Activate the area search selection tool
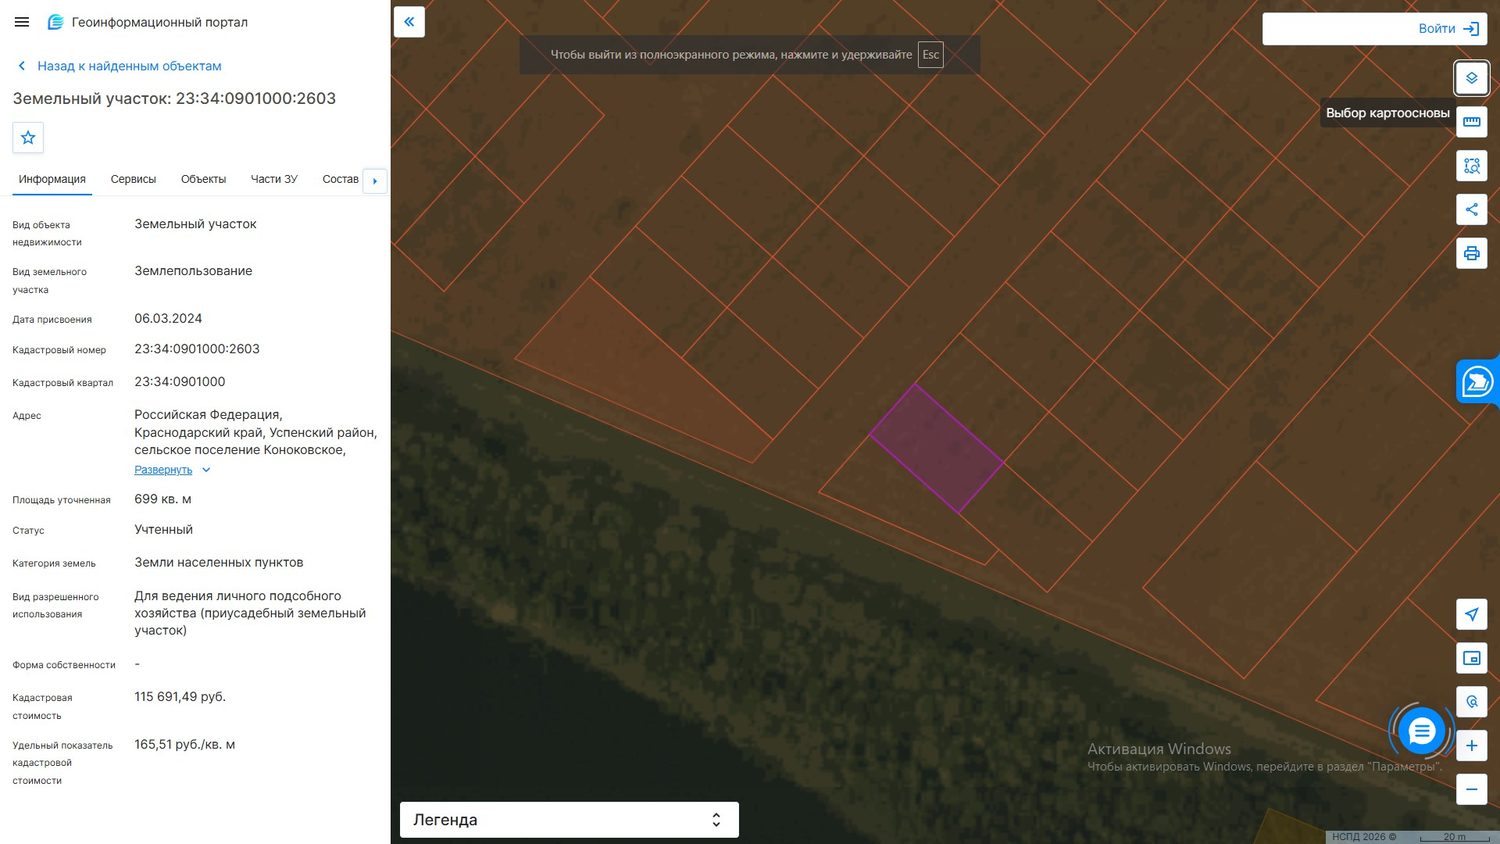Image resolution: width=1500 pixels, height=844 pixels. click(1471, 166)
